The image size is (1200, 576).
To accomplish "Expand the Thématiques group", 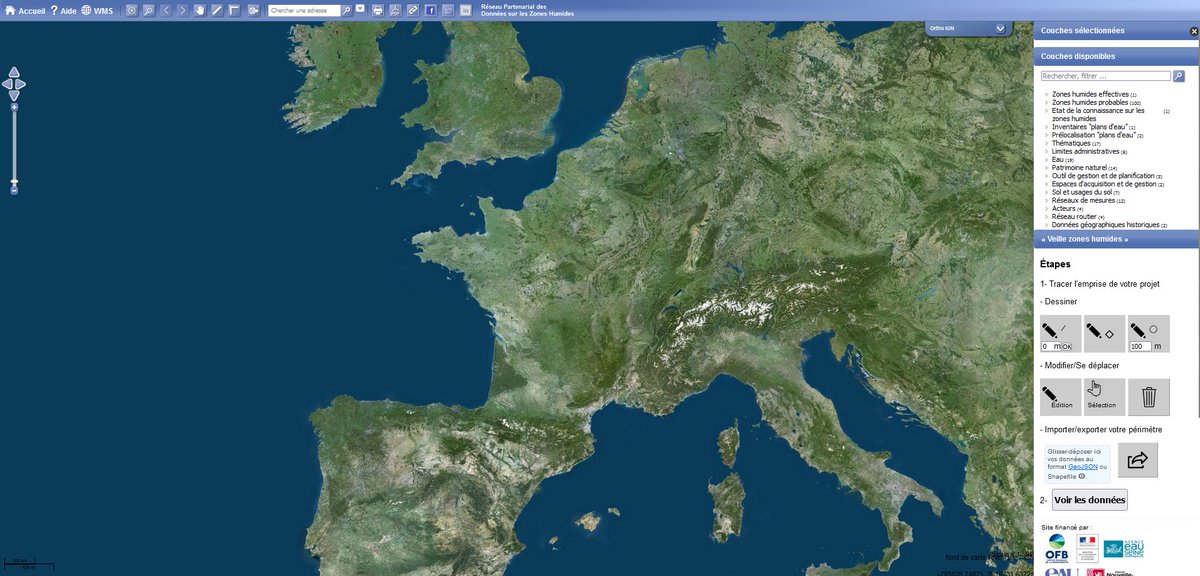I will pos(1073,143).
